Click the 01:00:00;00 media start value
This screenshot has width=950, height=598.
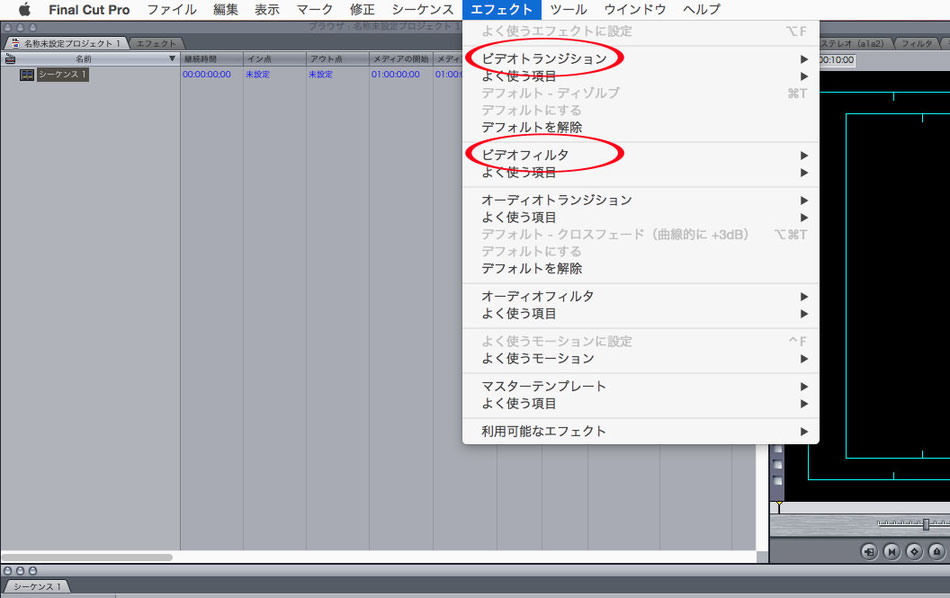click(396, 75)
